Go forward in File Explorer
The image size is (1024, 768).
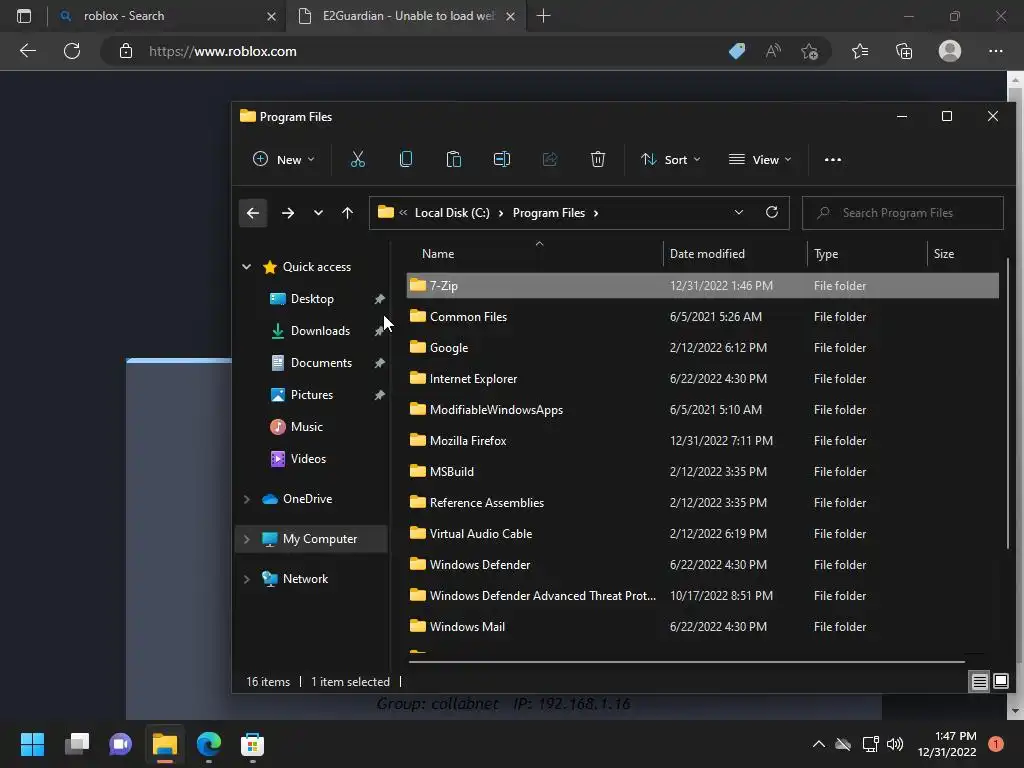coord(287,213)
